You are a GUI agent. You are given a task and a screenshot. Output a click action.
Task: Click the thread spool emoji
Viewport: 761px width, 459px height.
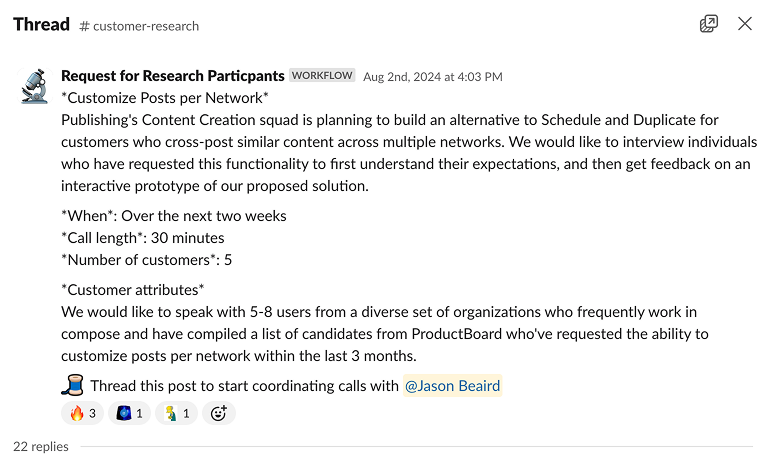72,385
